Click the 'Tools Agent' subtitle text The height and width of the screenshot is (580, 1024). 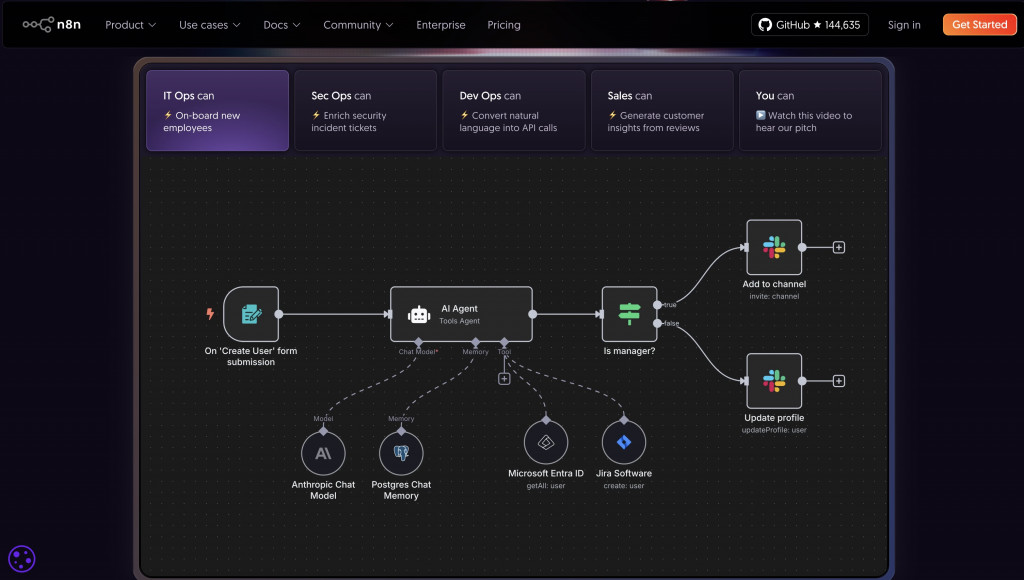click(460, 321)
